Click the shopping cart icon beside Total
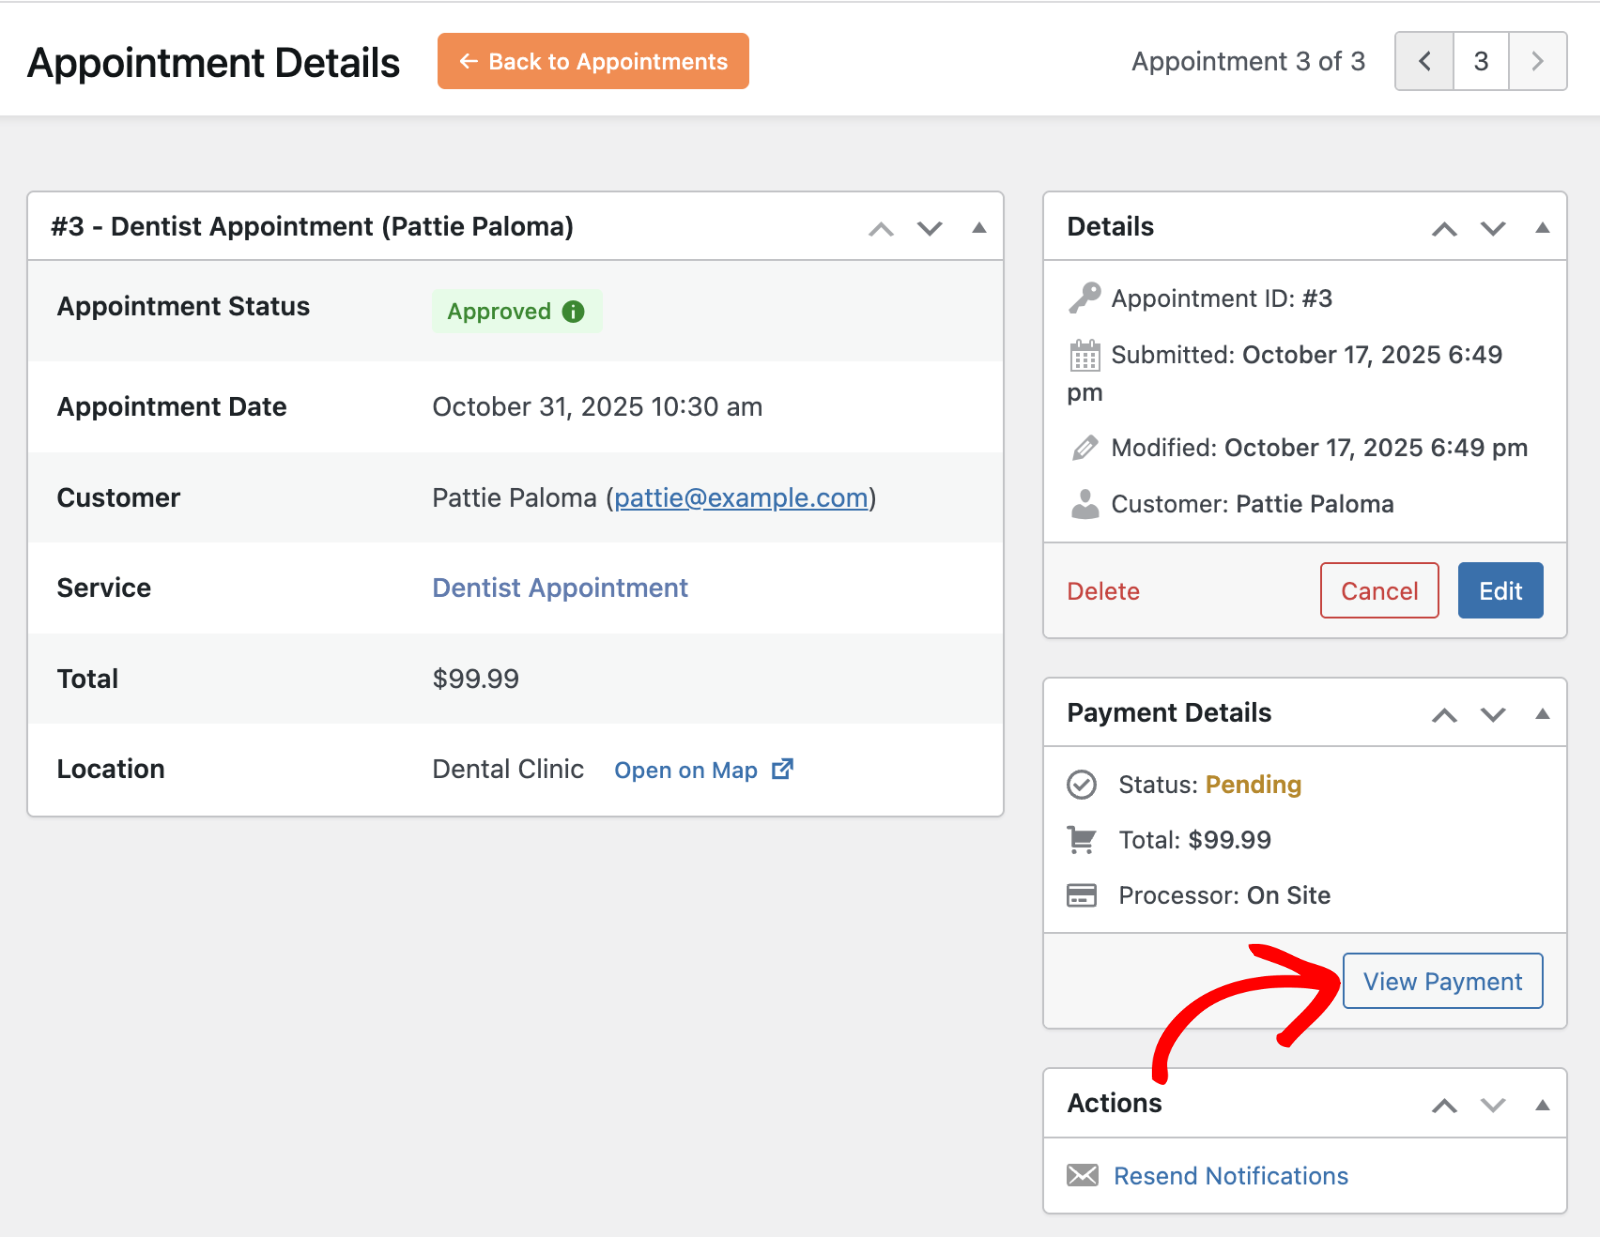 coord(1082,840)
